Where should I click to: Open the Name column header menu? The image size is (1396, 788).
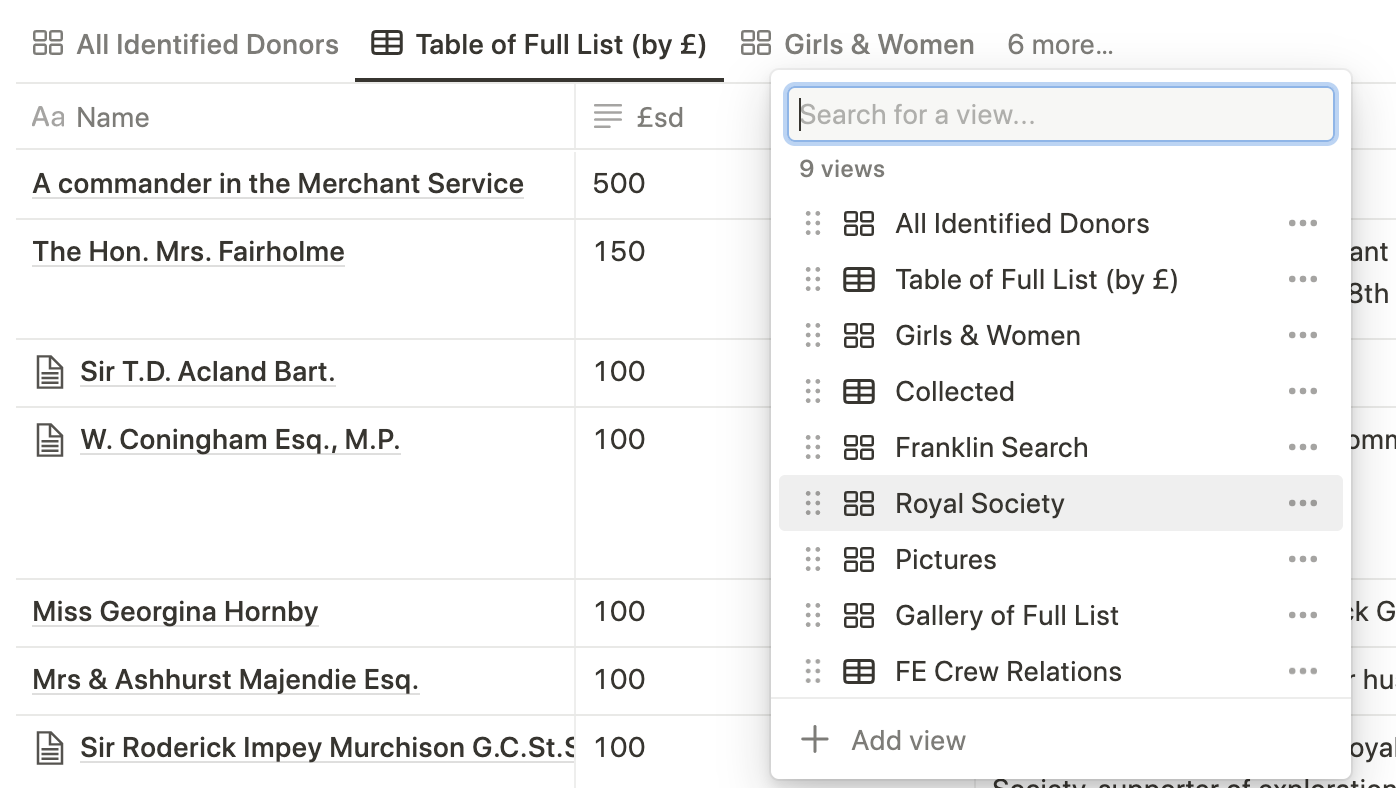112,117
